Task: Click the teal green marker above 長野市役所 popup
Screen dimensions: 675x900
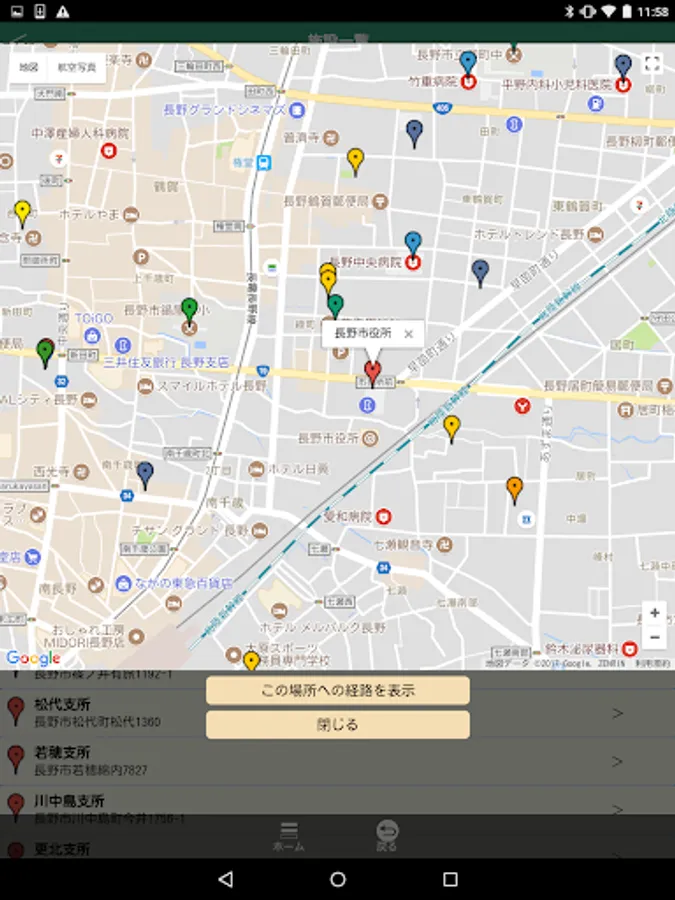Action: 336,306
